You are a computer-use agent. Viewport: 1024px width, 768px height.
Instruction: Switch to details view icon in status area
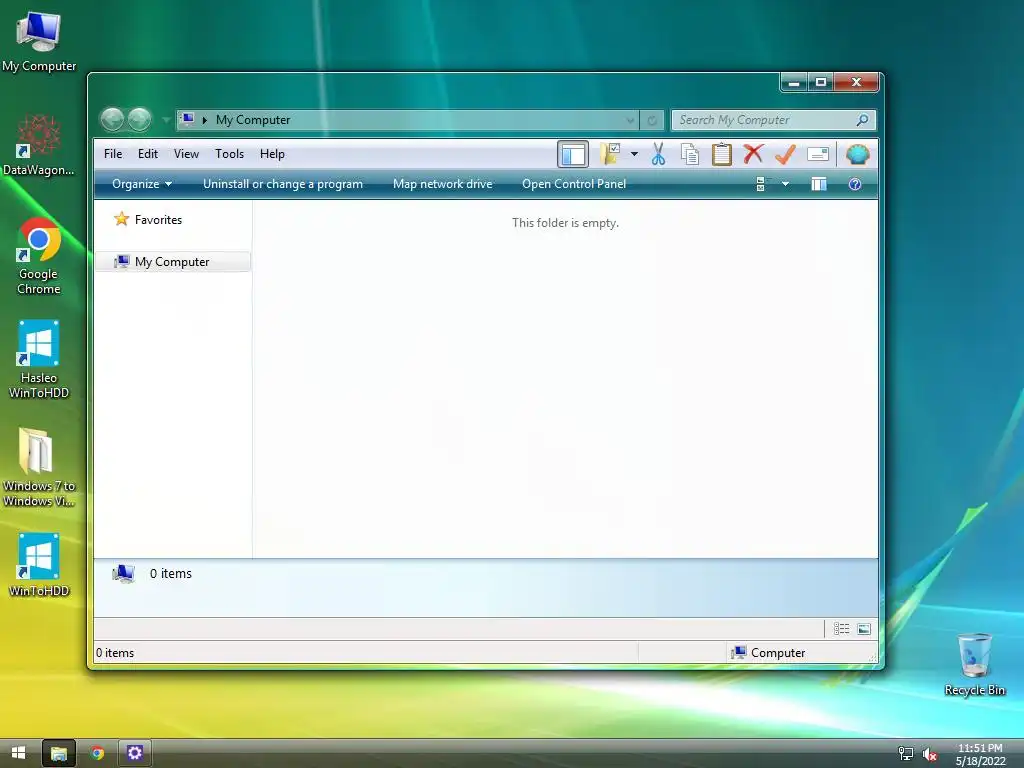841,629
